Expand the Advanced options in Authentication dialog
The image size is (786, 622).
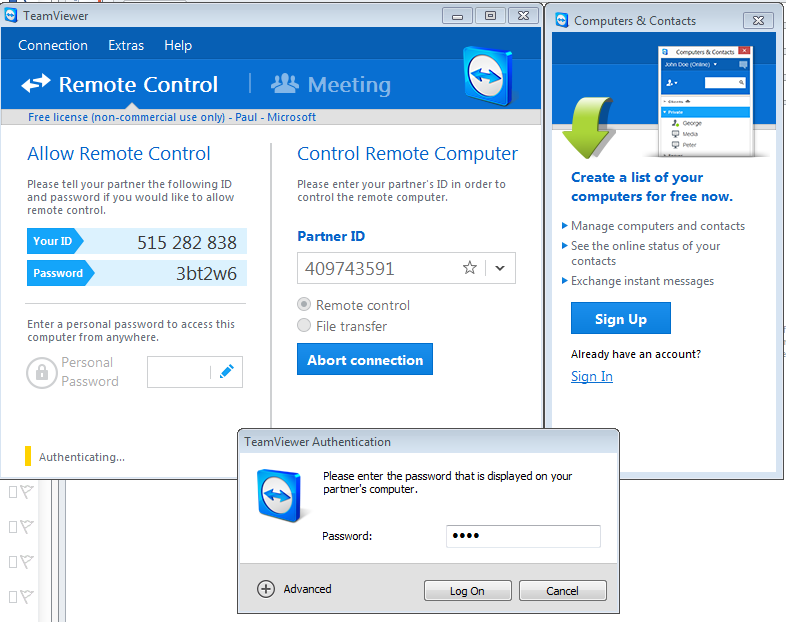point(294,589)
